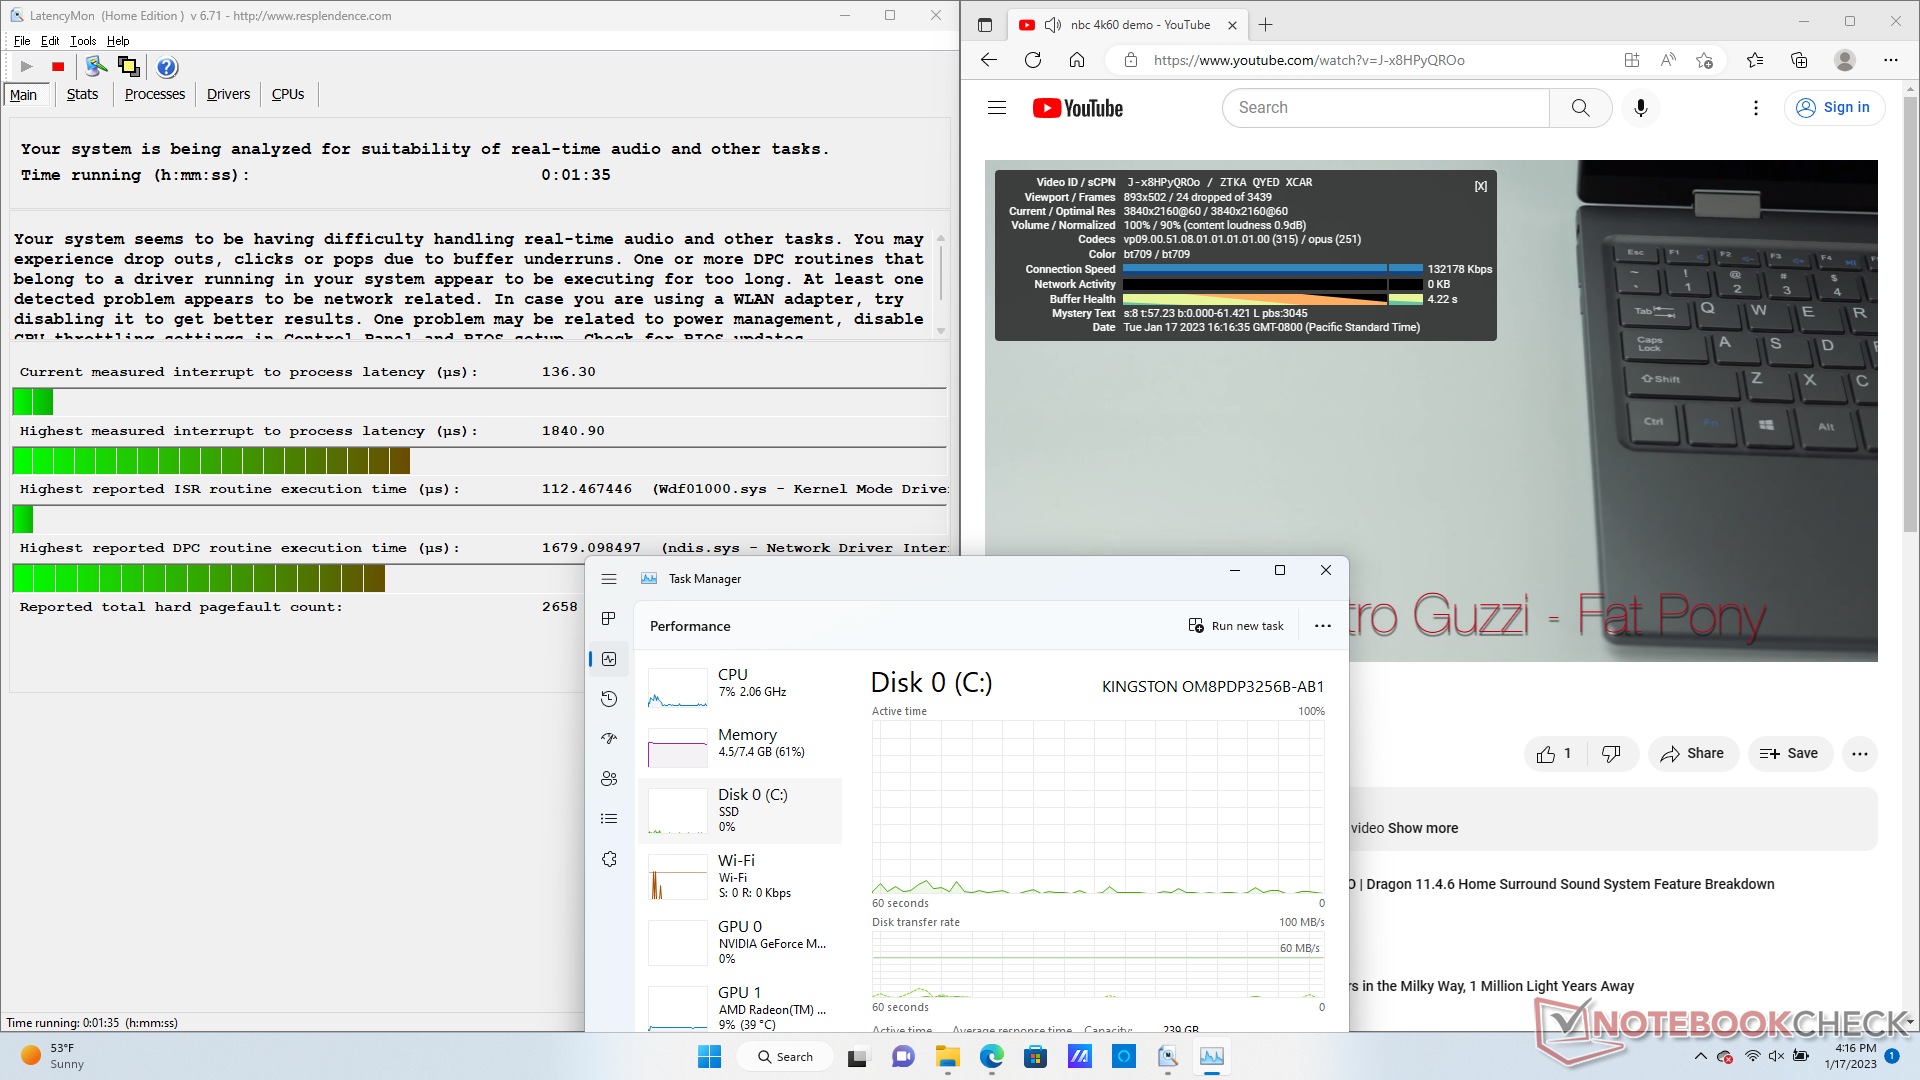
Task: Mute the YouTube tab via speaker icon
Action: point(1053,25)
